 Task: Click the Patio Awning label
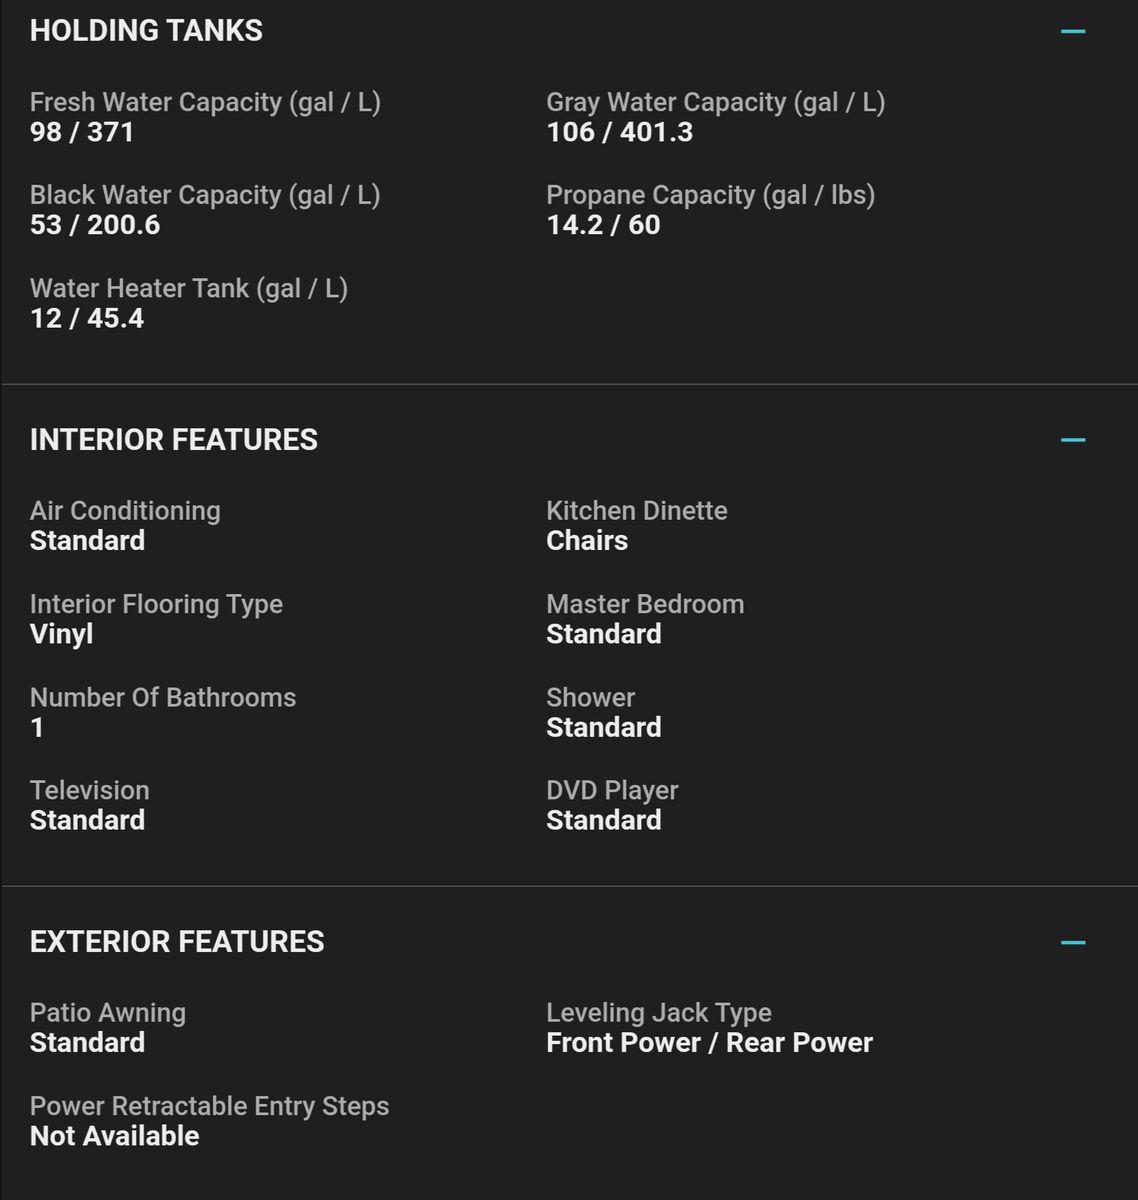pos(108,1013)
